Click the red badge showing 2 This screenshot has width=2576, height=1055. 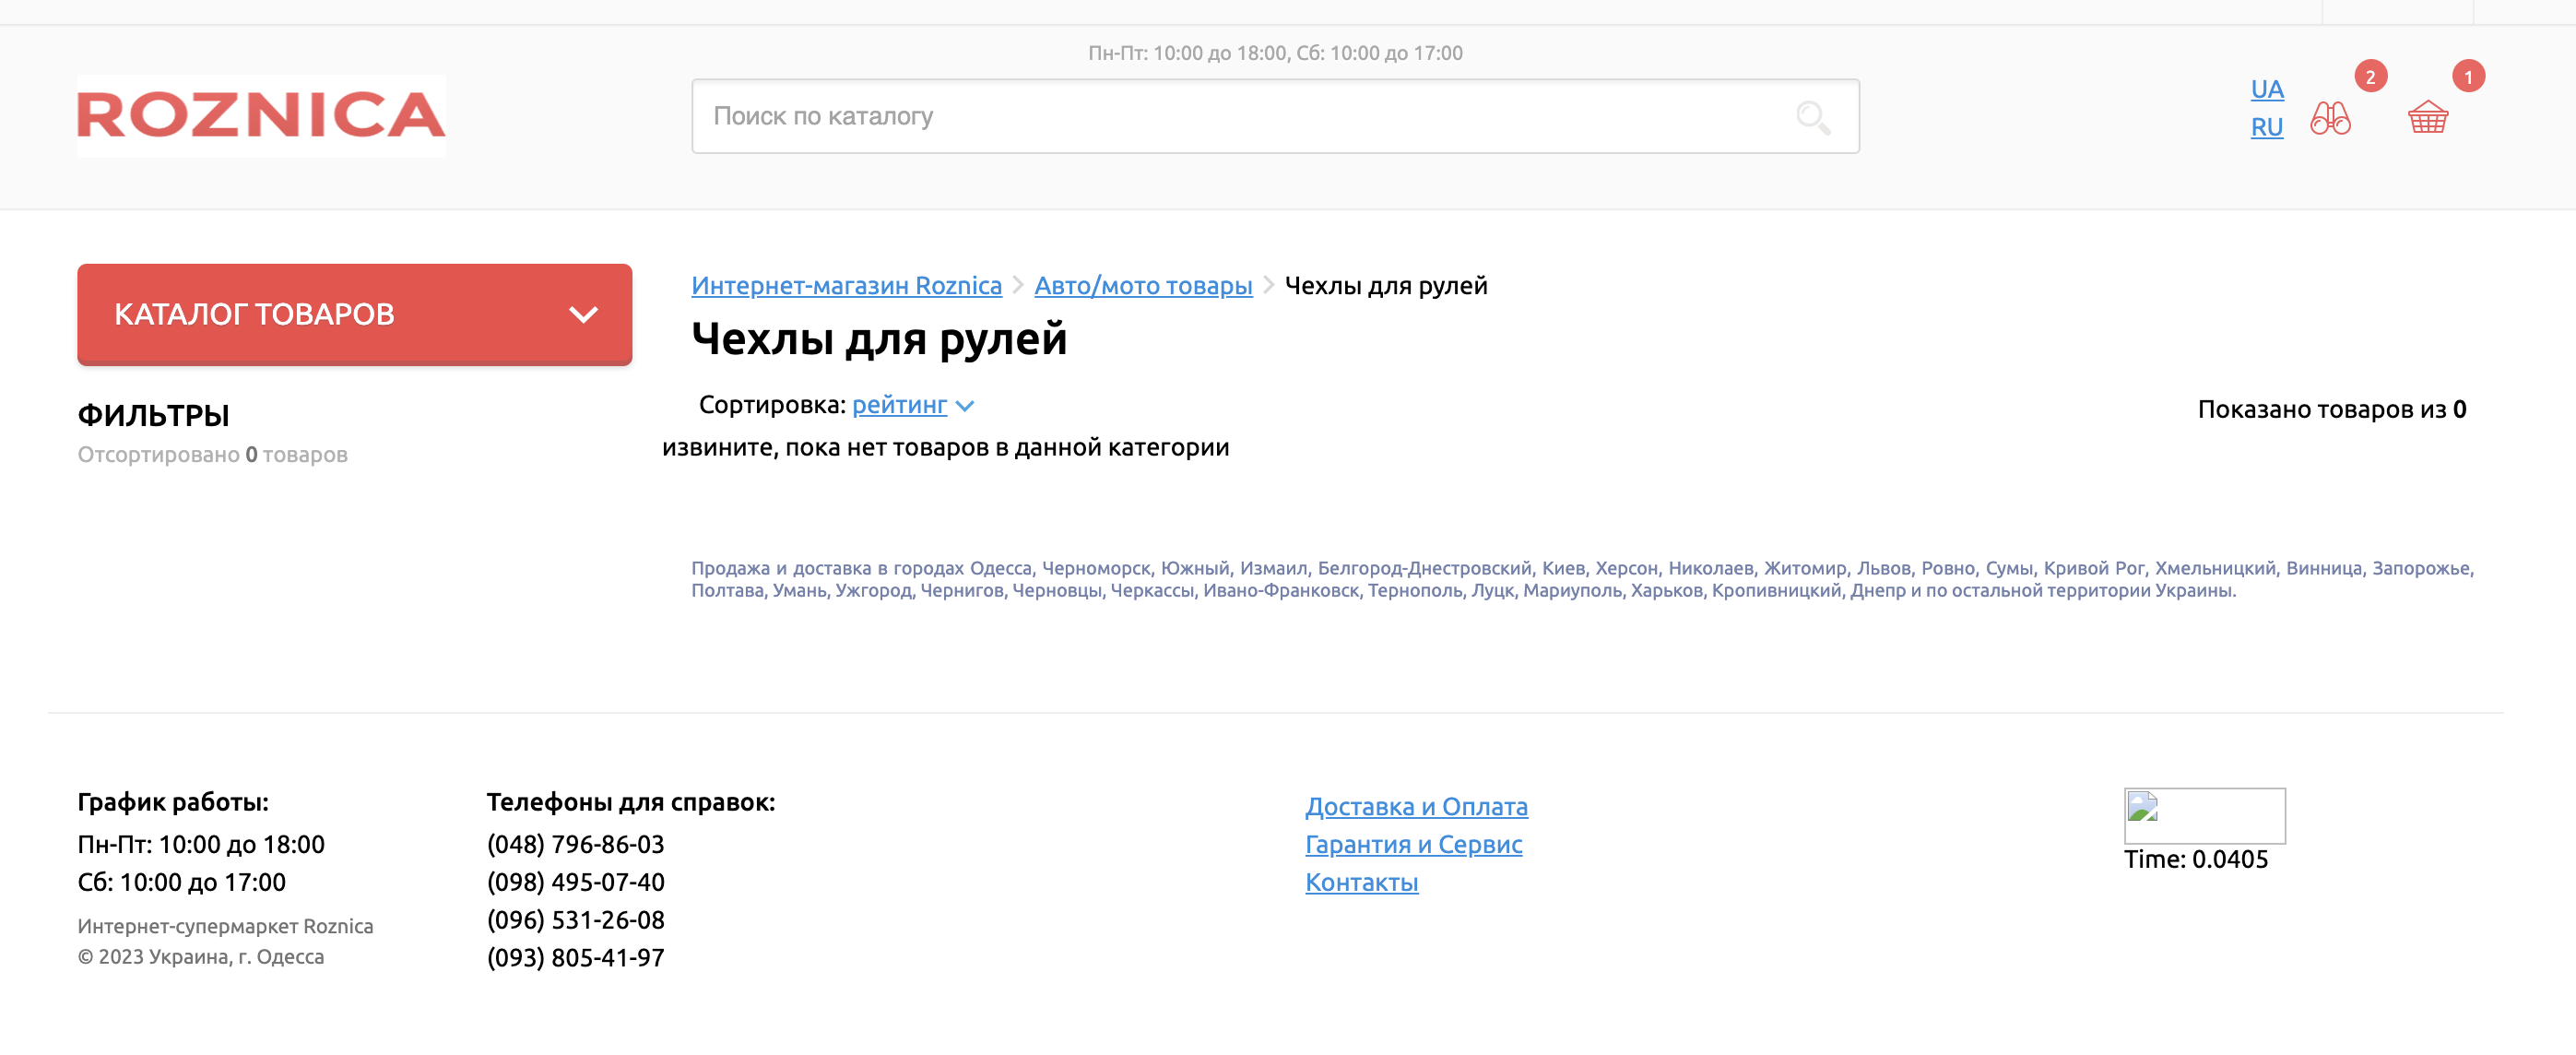coord(2370,76)
